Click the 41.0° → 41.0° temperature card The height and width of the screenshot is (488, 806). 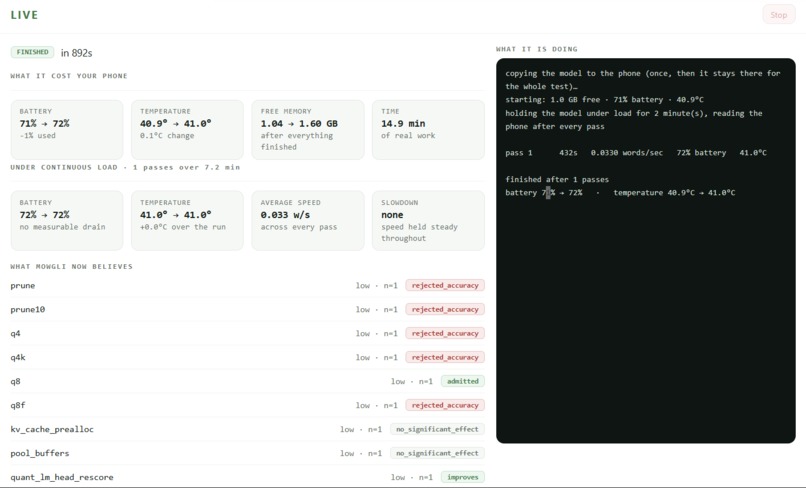[187, 221]
